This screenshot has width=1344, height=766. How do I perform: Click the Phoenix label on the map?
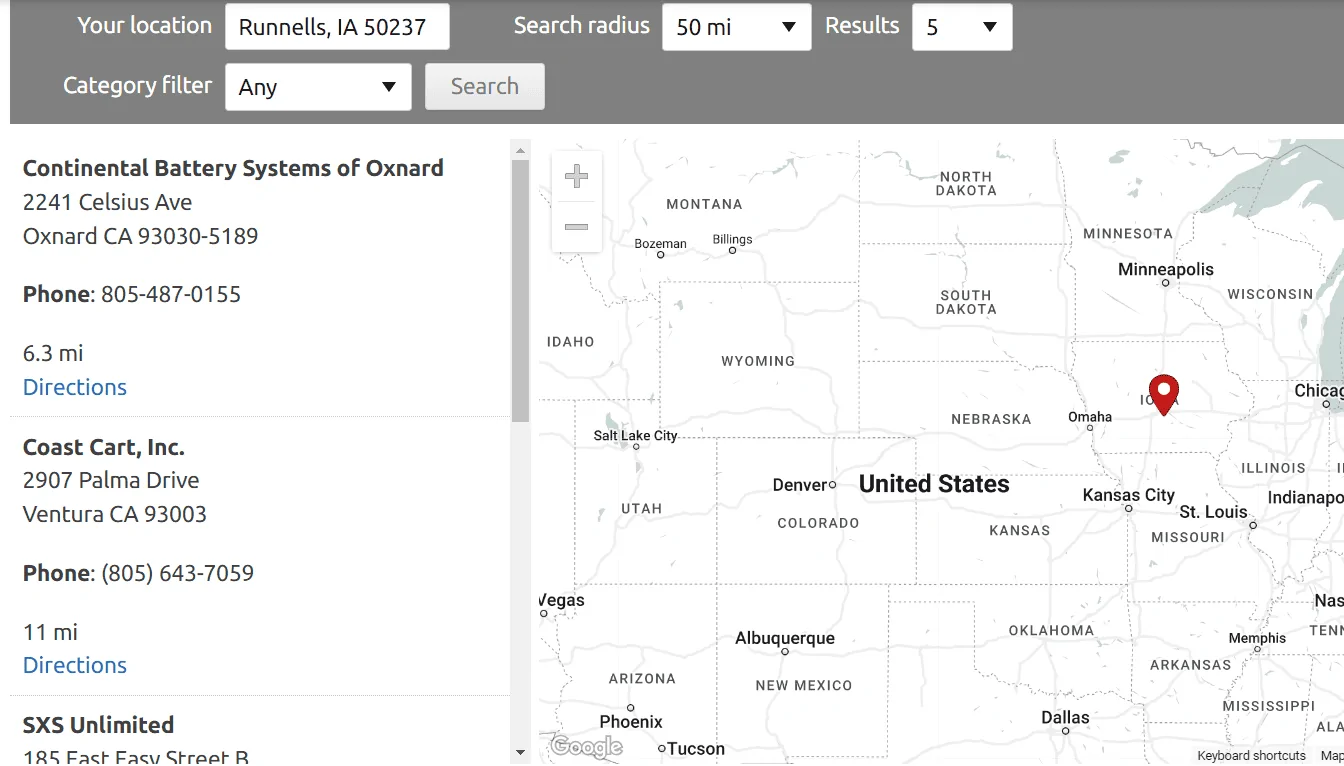631,722
